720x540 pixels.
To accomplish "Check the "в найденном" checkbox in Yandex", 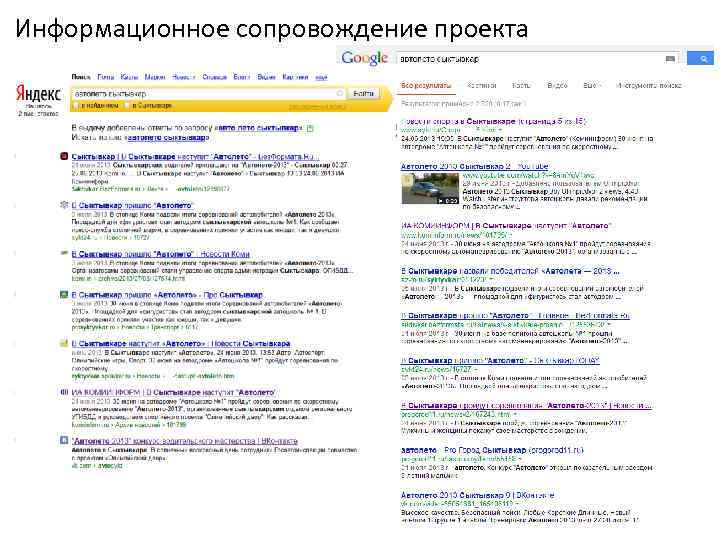I will [76, 106].
